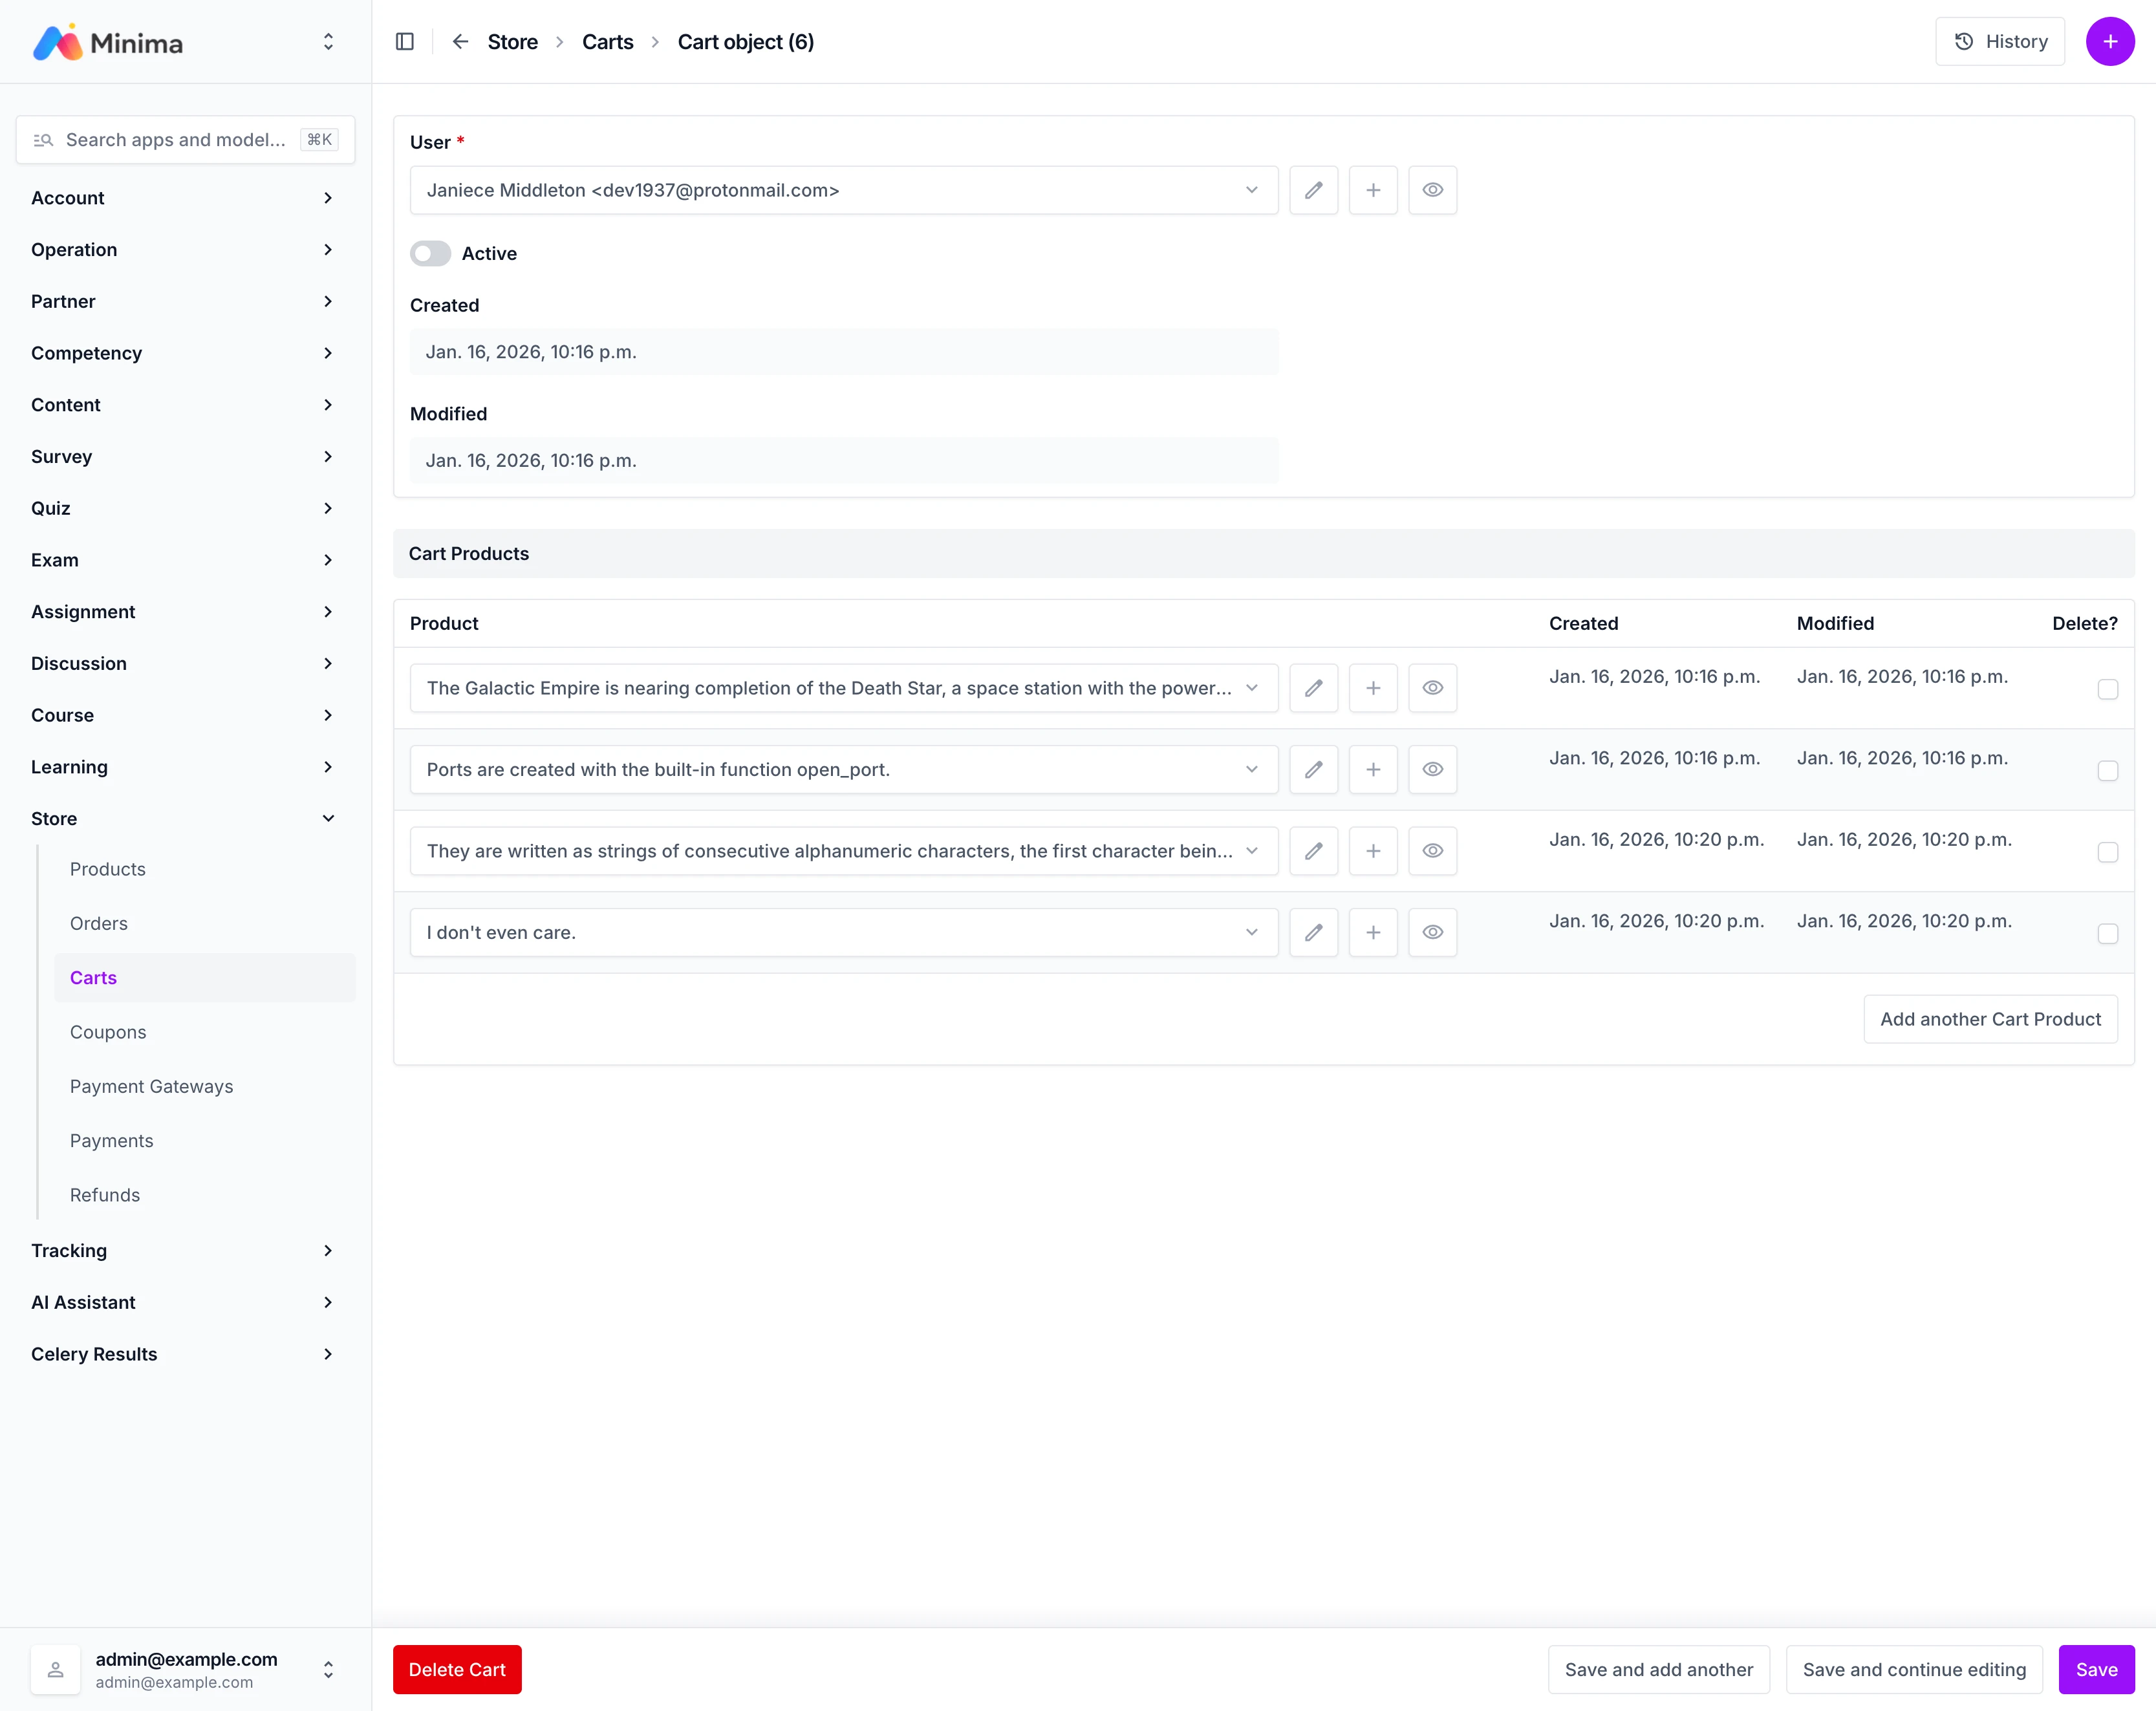Click the purple plus button top right
The image size is (2156, 1711).
click(x=2109, y=41)
